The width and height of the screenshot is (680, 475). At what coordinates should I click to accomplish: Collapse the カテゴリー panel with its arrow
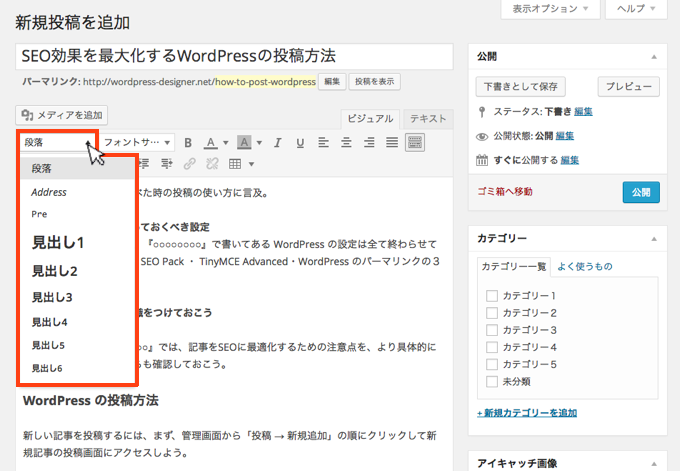tap(654, 239)
